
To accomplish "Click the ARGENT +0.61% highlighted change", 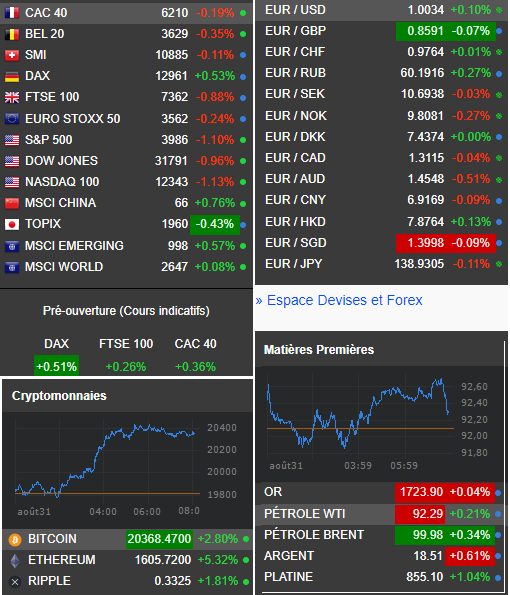I will (x=470, y=556).
